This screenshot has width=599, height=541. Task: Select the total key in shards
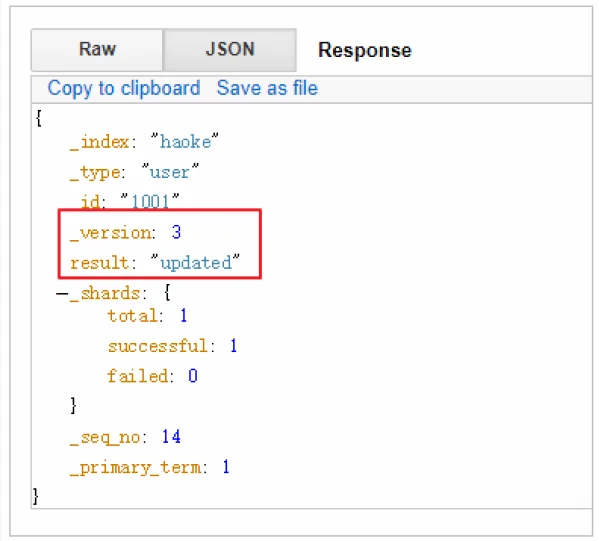(133, 316)
